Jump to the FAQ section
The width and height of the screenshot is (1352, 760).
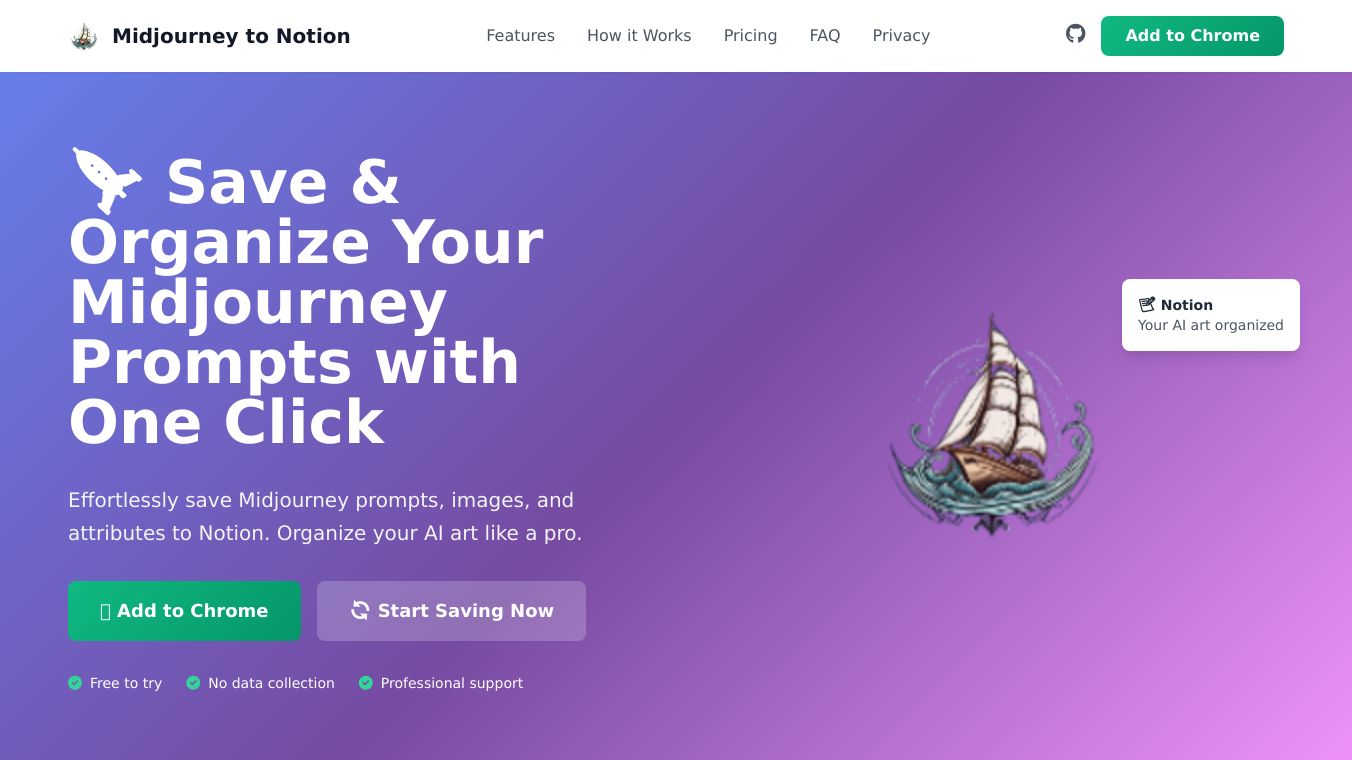pos(825,36)
